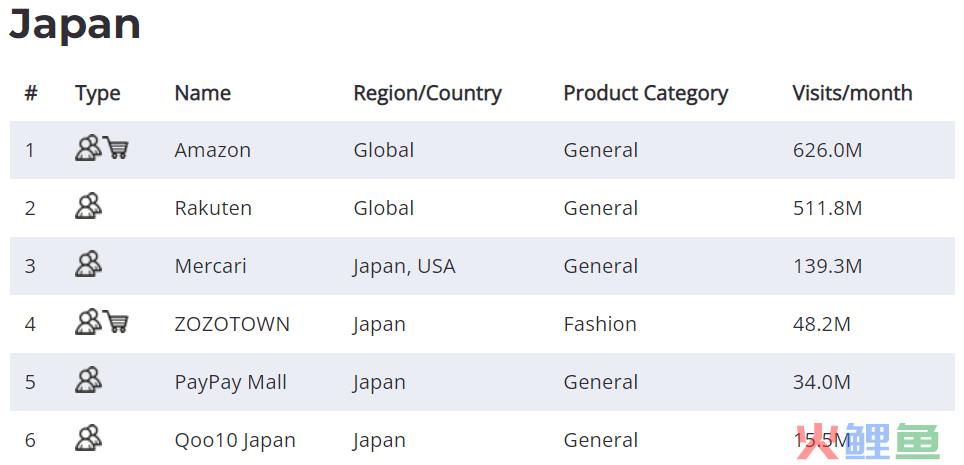Viewport: 964px width, 465px height.
Task: Click the shopping cart icon in Amazon row
Action: click(116, 148)
